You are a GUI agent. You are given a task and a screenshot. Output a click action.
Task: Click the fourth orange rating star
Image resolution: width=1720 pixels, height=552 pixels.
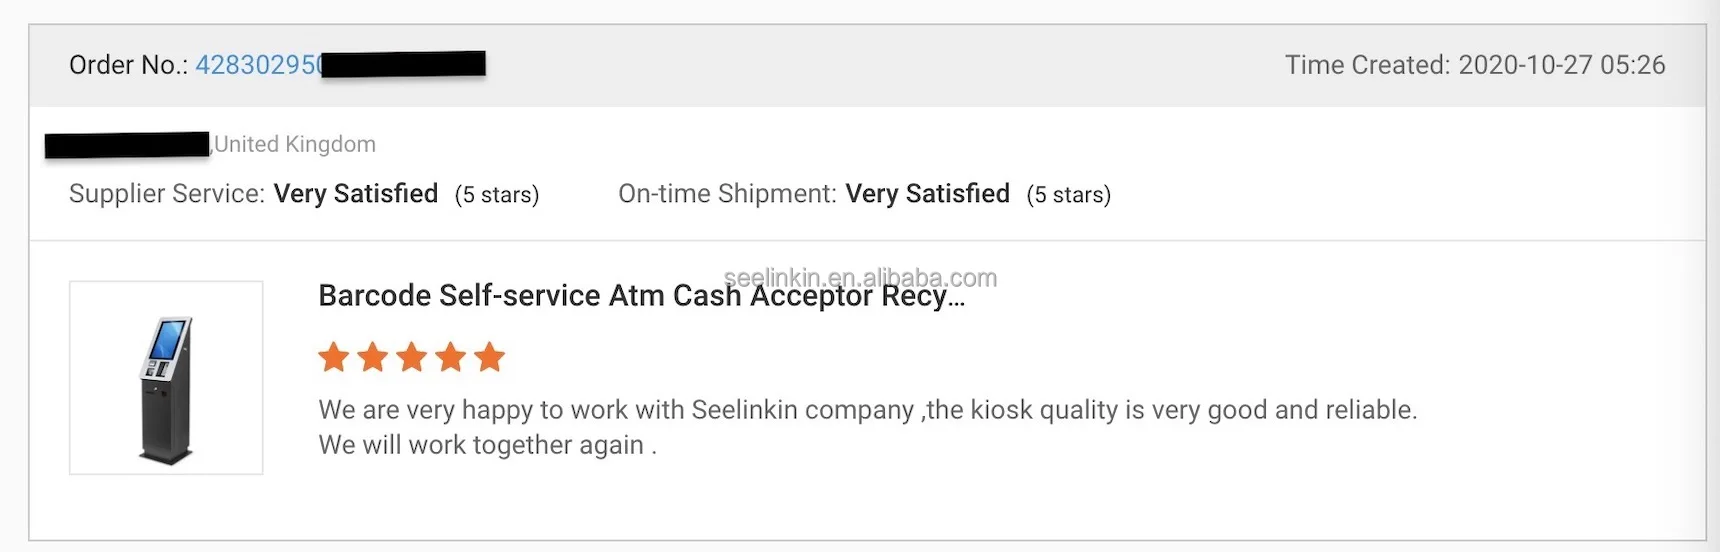[x=451, y=357]
